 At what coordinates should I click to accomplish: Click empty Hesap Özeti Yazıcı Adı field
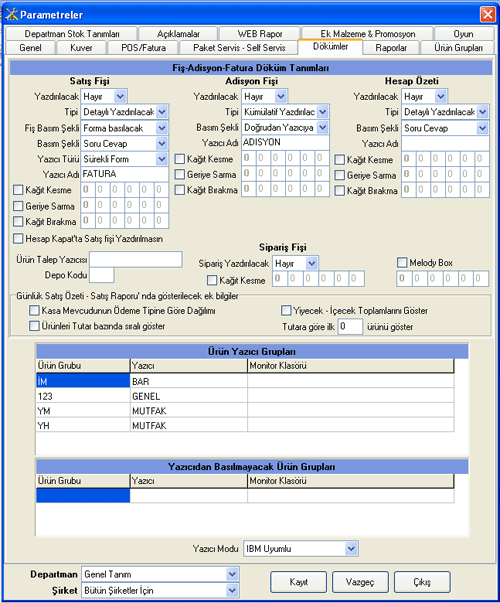click(445, 143)
